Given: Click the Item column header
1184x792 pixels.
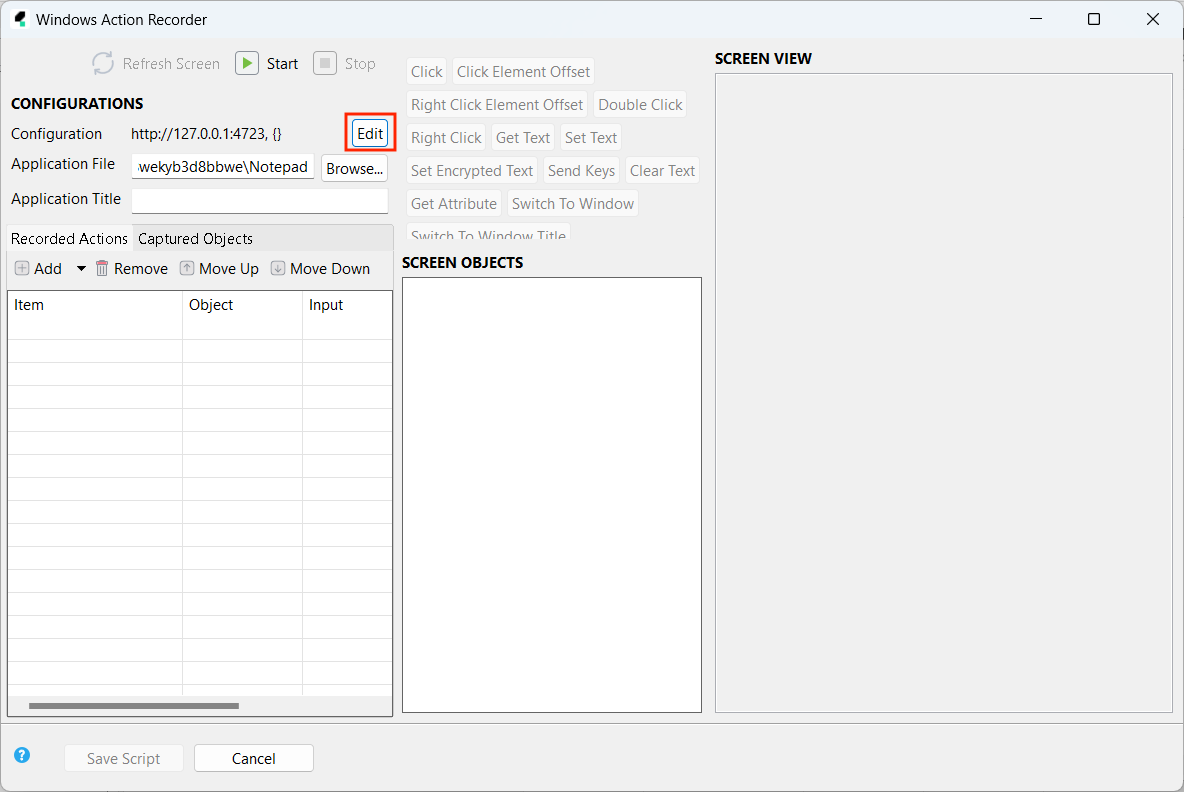Looking at the screenshot, I should [x=94, y=305].
